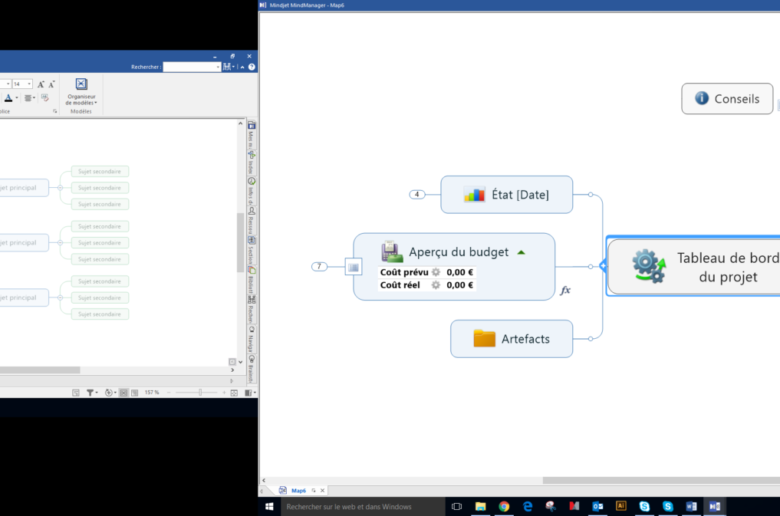Click in the Rechercher search field
The height and width of the screenshot is (516, 780).
click(x=191, y=67)
